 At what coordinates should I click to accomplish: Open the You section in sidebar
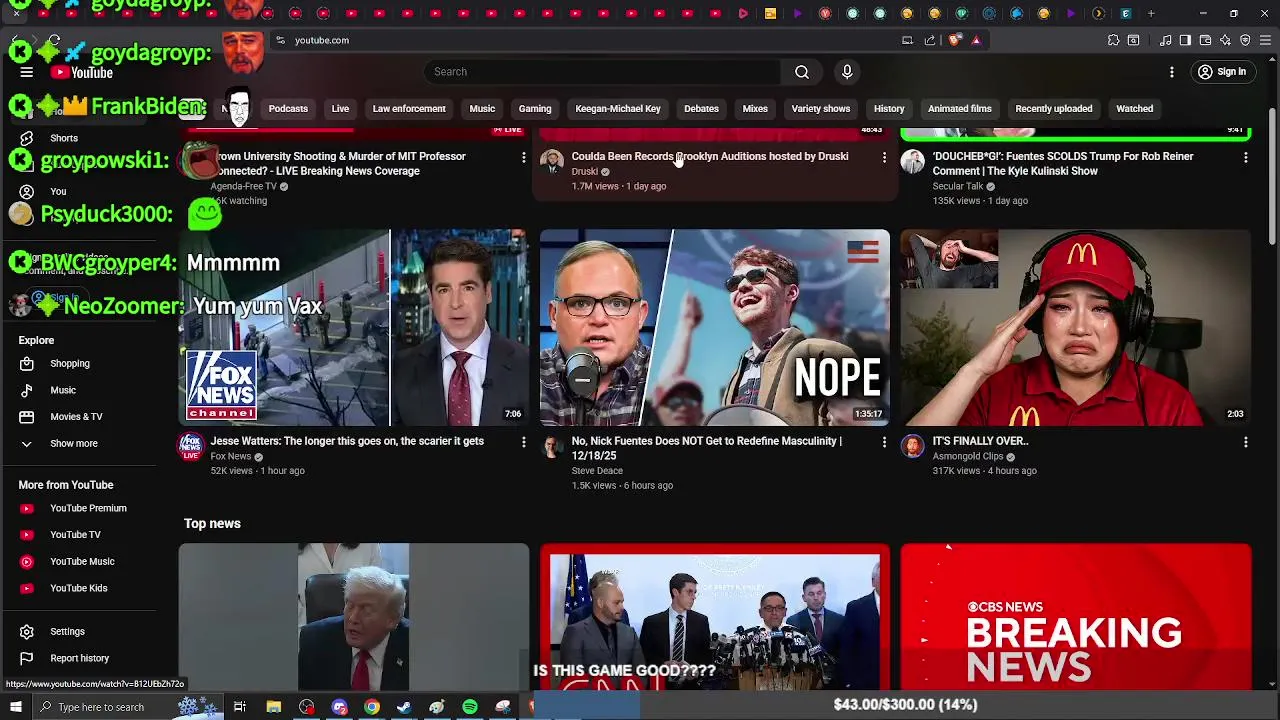point(58,191)
